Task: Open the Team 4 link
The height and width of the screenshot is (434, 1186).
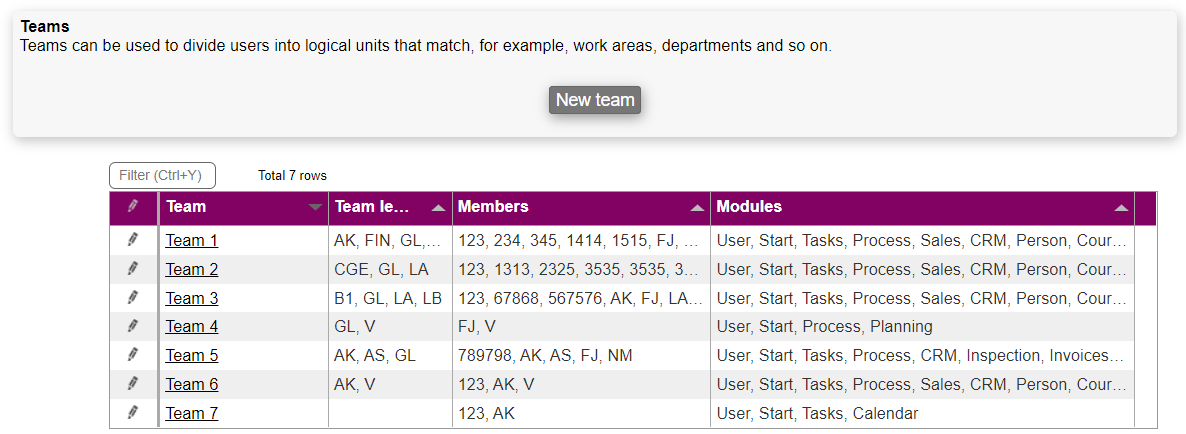Action: coord(192,327)
